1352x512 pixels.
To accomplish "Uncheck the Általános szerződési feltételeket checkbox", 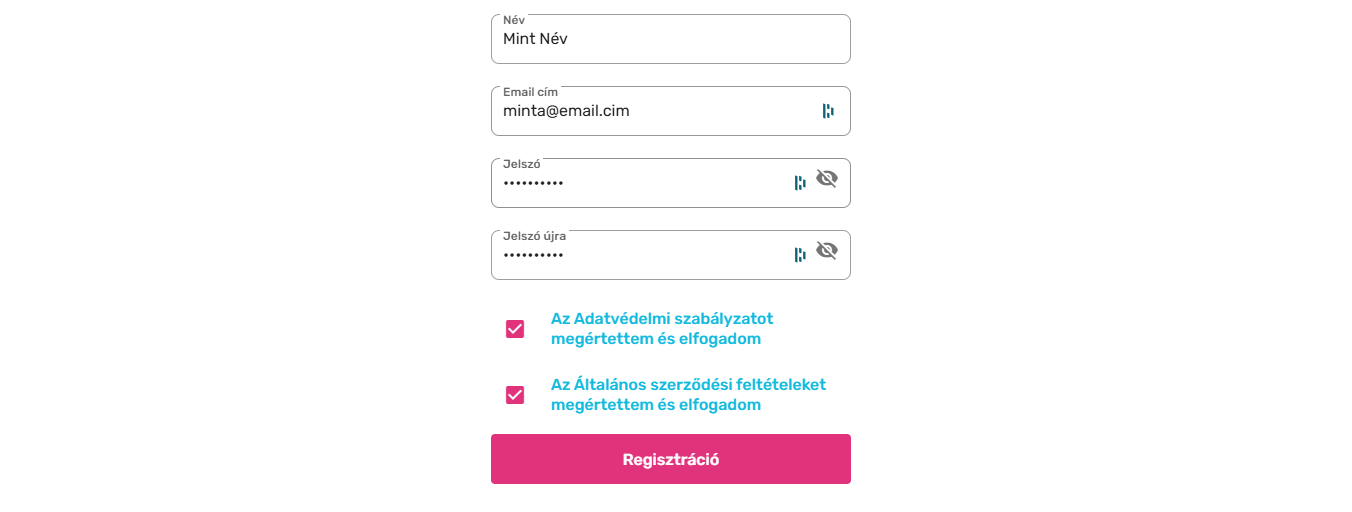I will [x=515, y=395].
